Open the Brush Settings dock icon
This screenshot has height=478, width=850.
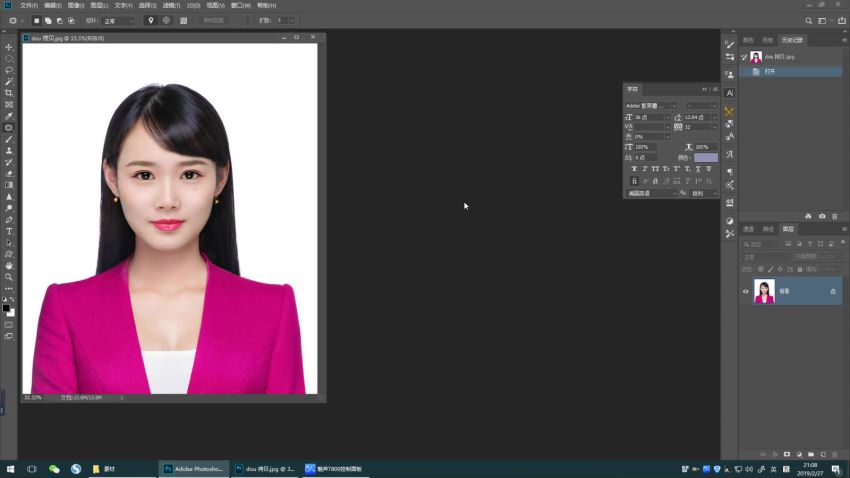point(730,44)
